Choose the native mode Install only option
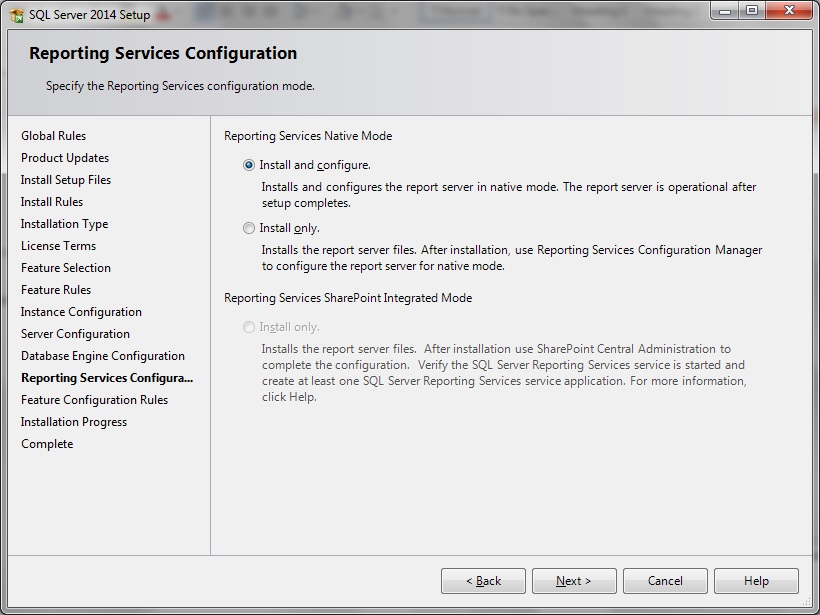The image size is (820, 615). tap(249, 229)
